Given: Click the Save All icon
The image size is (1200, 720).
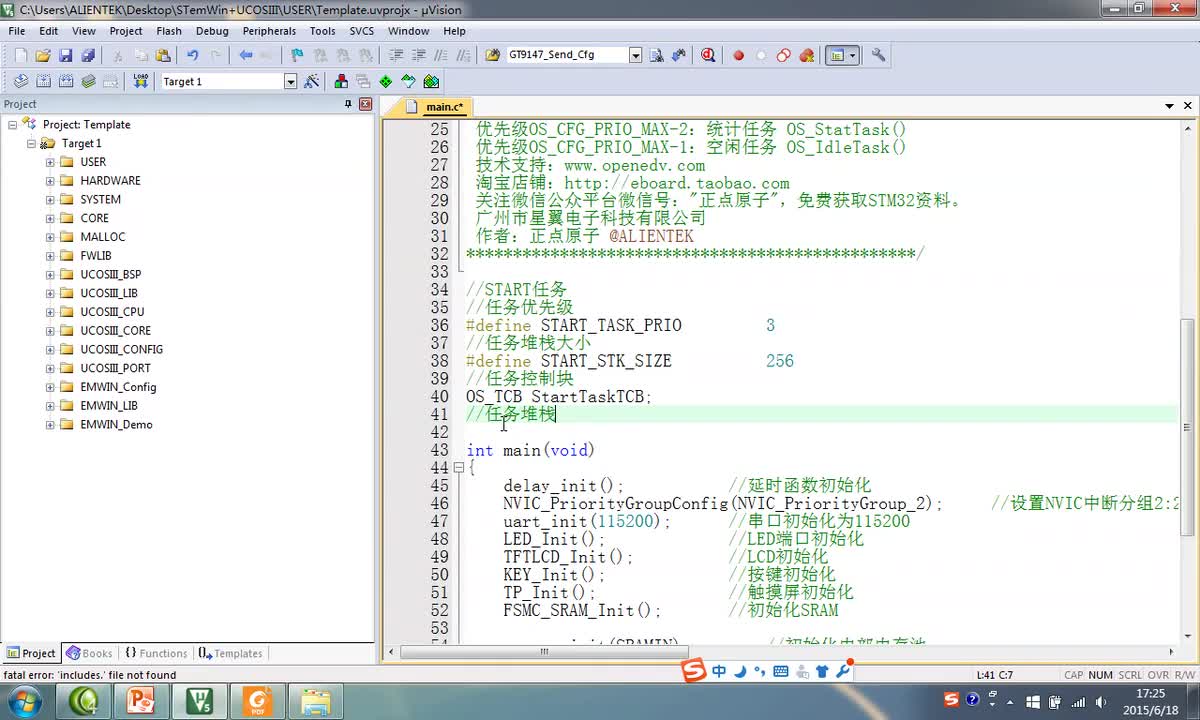Looking at the screenshot, I should coord(88,56).
